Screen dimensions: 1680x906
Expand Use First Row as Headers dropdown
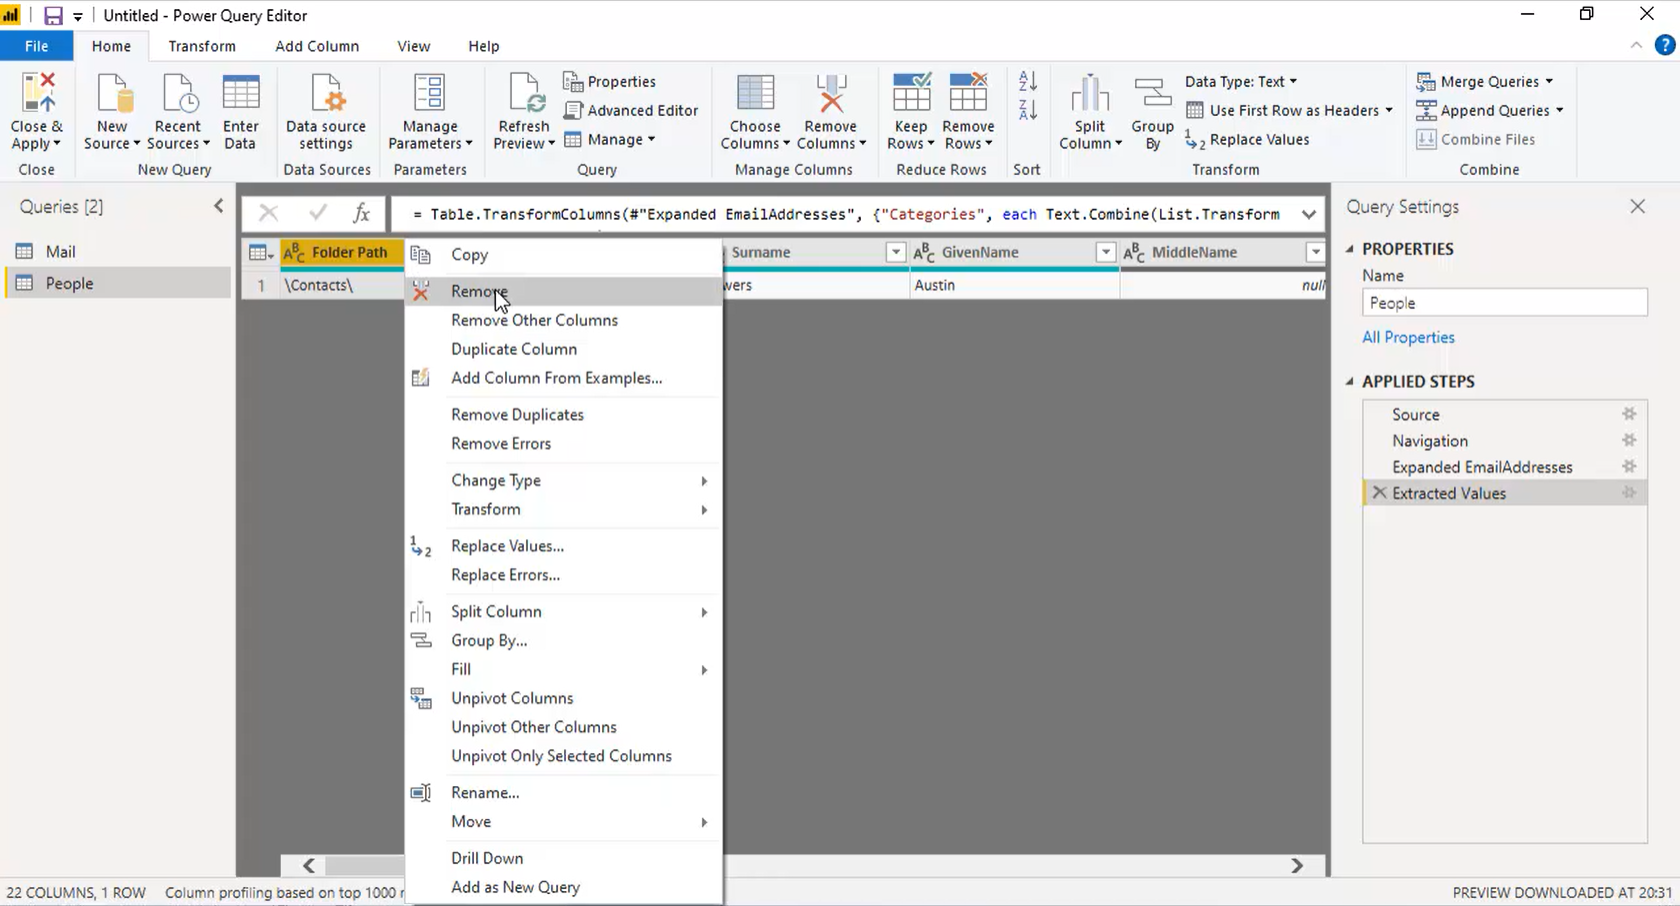click(x=1389, y=111)
